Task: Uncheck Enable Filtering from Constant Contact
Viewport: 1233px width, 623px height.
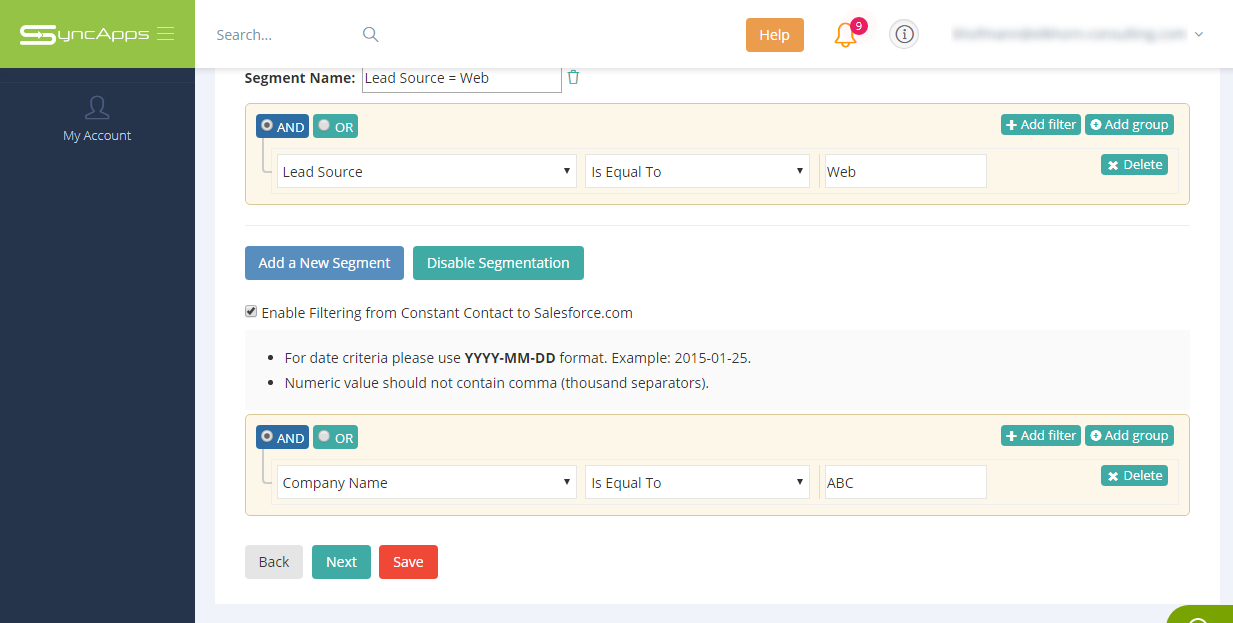Action: coord(251,312)
